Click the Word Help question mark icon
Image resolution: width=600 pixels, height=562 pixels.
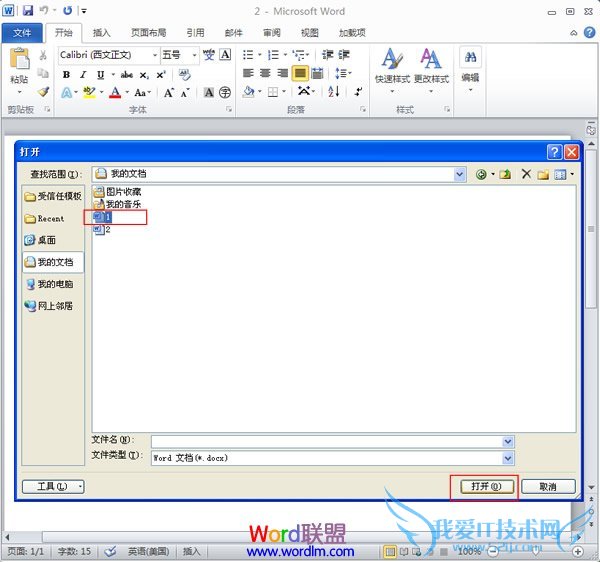(589, 33)
